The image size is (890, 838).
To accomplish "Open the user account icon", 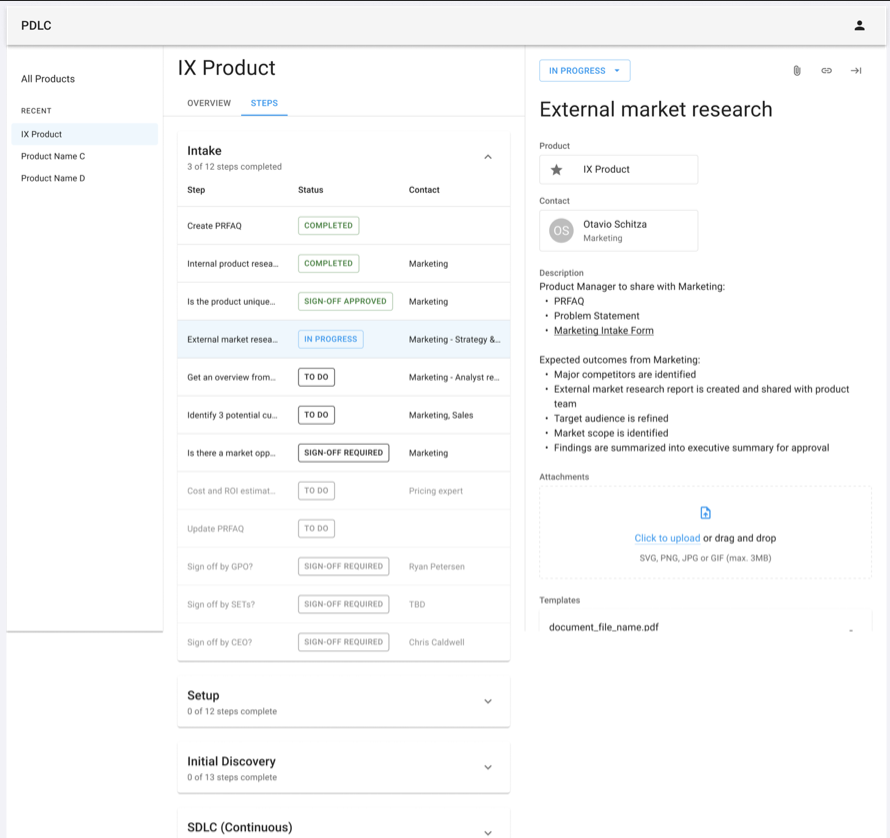I will (x=859, y=26).
